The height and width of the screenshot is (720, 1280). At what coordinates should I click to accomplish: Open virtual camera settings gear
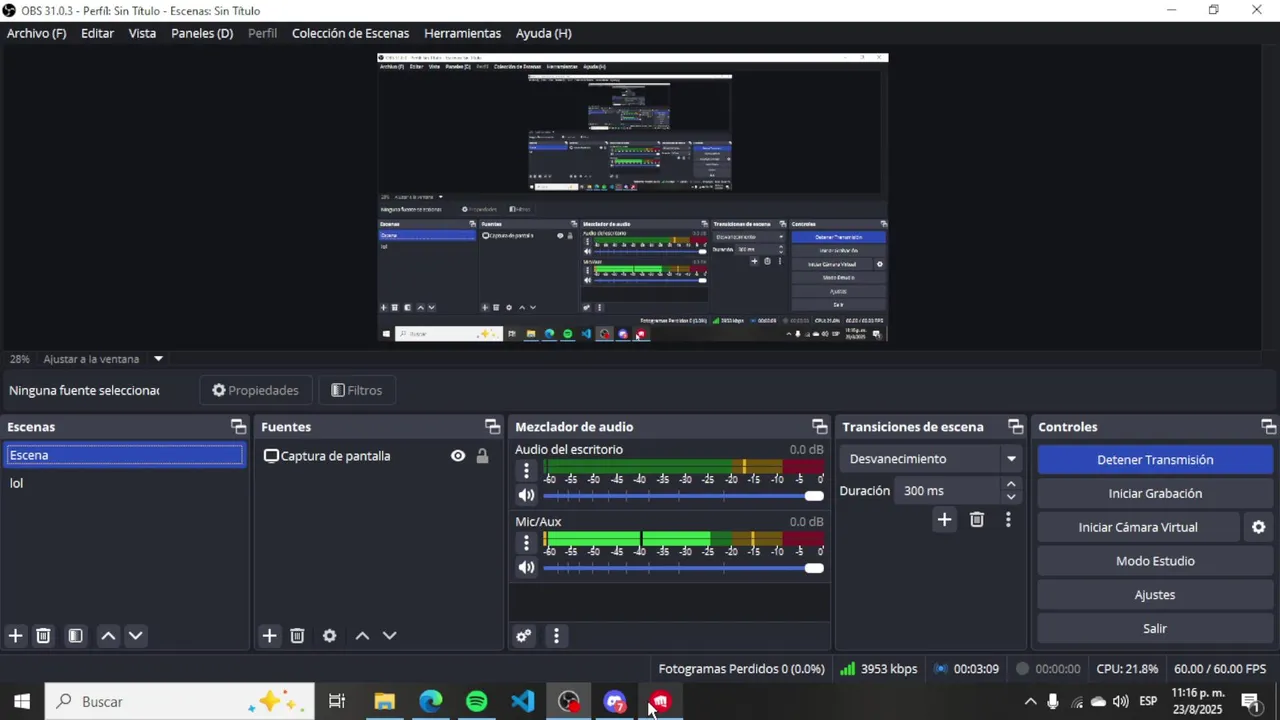coord(1259,527)
